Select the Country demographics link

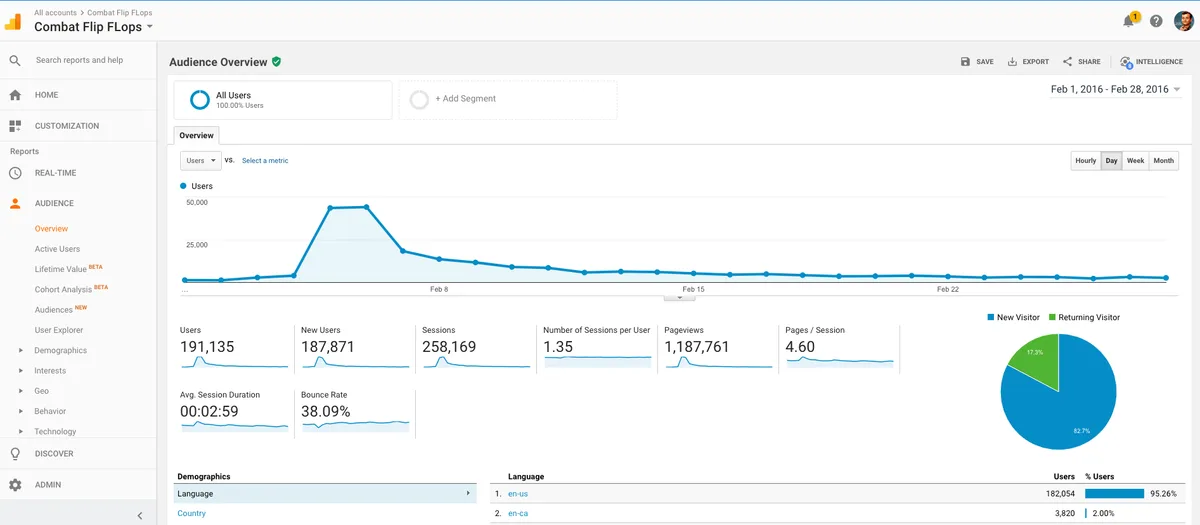pyautogui.click(x=192, y=514)
